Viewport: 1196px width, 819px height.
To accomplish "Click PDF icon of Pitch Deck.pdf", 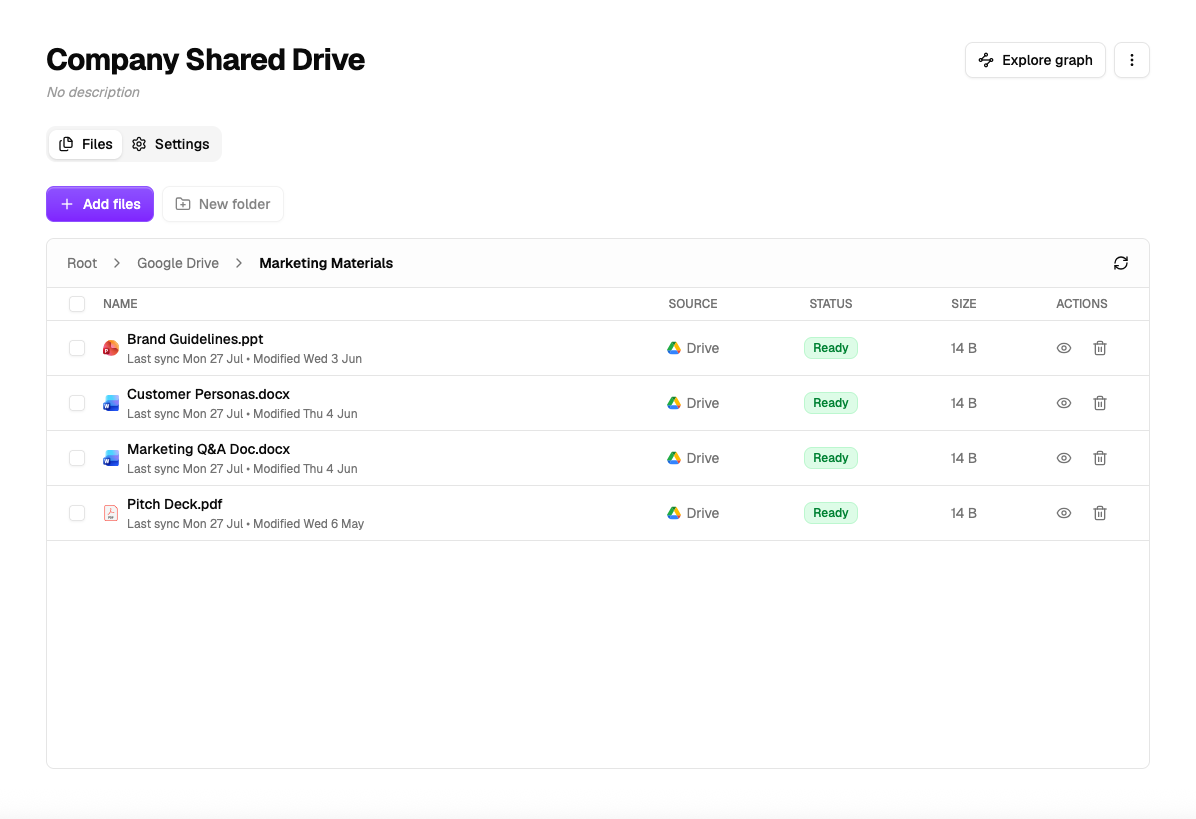I will click(x=111, y=513).
